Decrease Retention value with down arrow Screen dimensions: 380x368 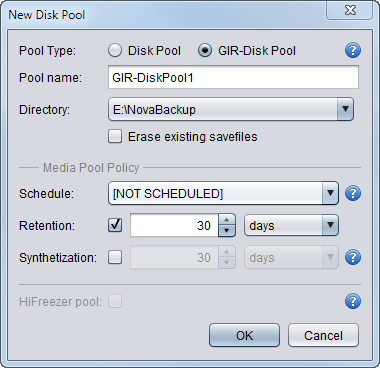[x=227, y=231]
